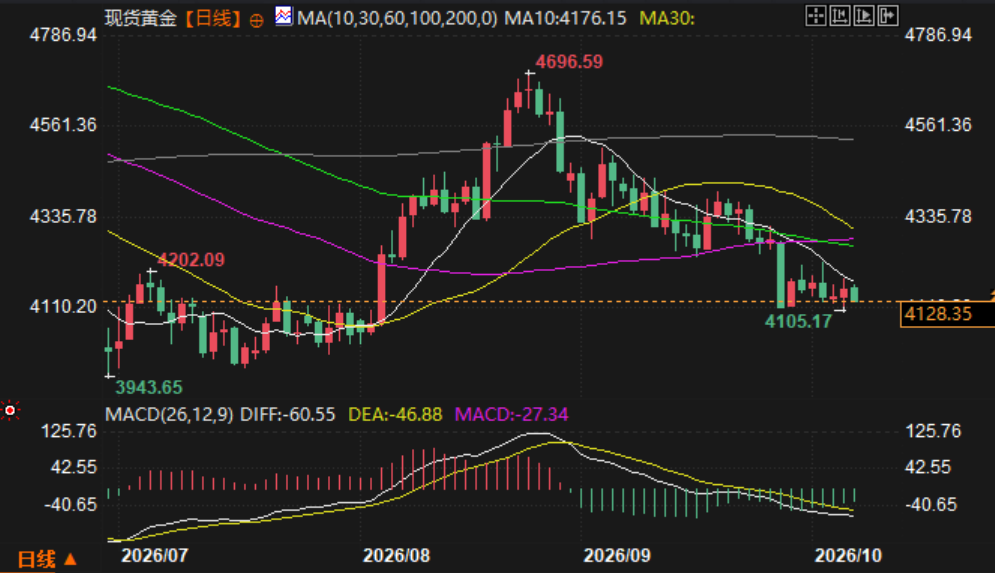This screenshot has height=573, width=995.
Task: Click the MA10:4176.15 value
Action: click(x=565, y=18)
